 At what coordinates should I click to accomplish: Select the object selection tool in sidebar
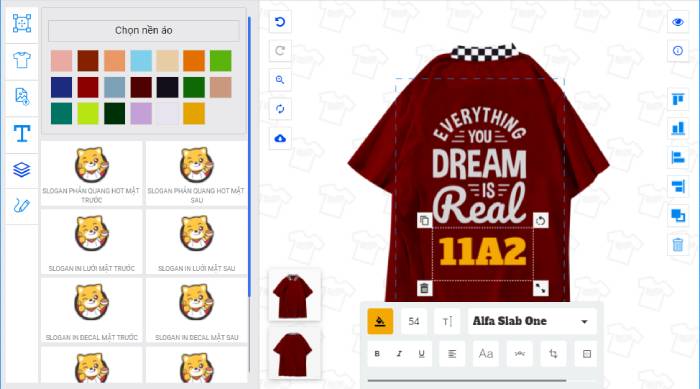[x=22, y=23]
